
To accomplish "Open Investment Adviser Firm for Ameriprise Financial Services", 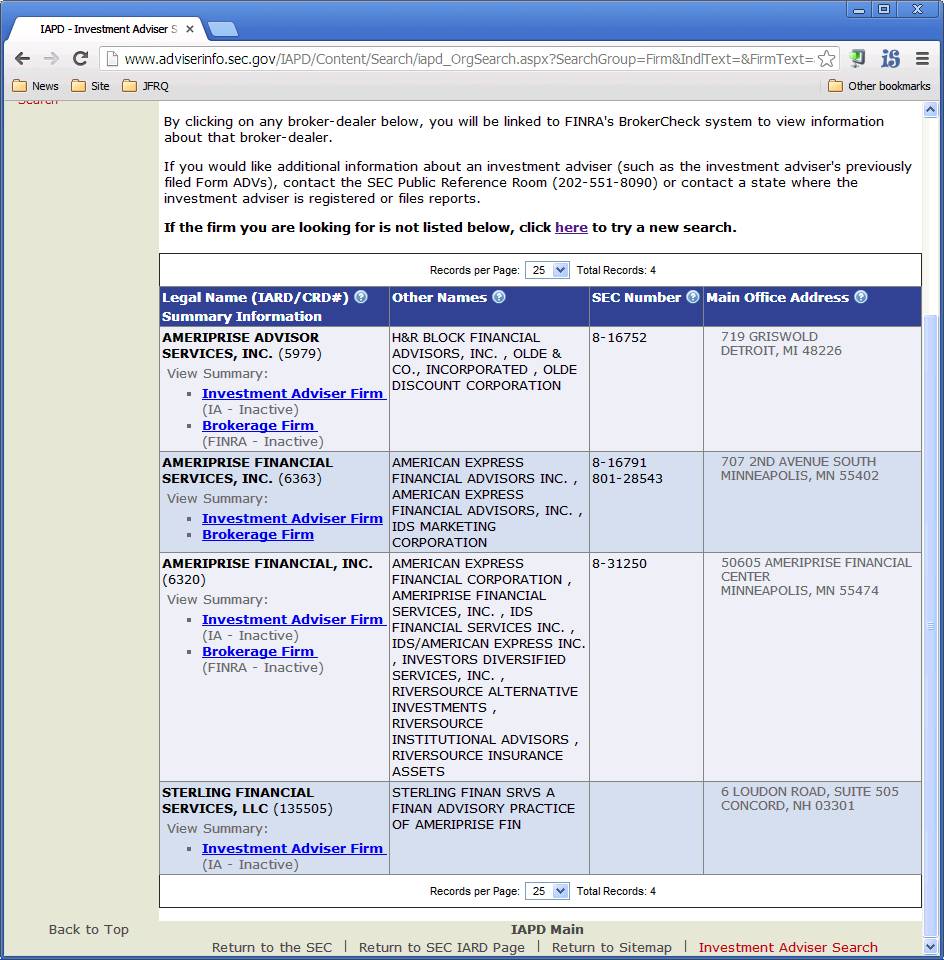I will (292, 519).
